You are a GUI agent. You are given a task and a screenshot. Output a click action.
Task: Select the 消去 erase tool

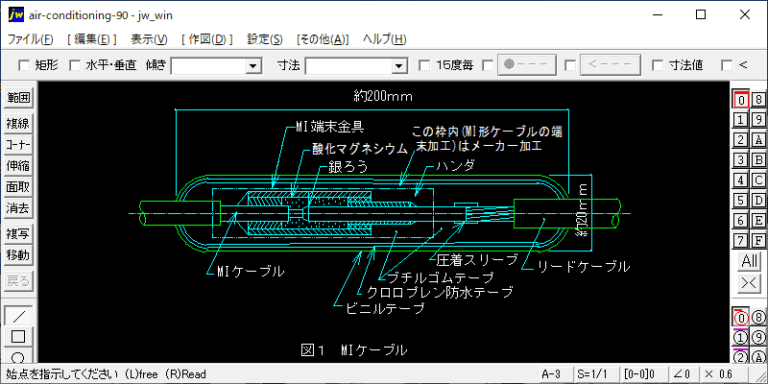click(x=19, y=209)
